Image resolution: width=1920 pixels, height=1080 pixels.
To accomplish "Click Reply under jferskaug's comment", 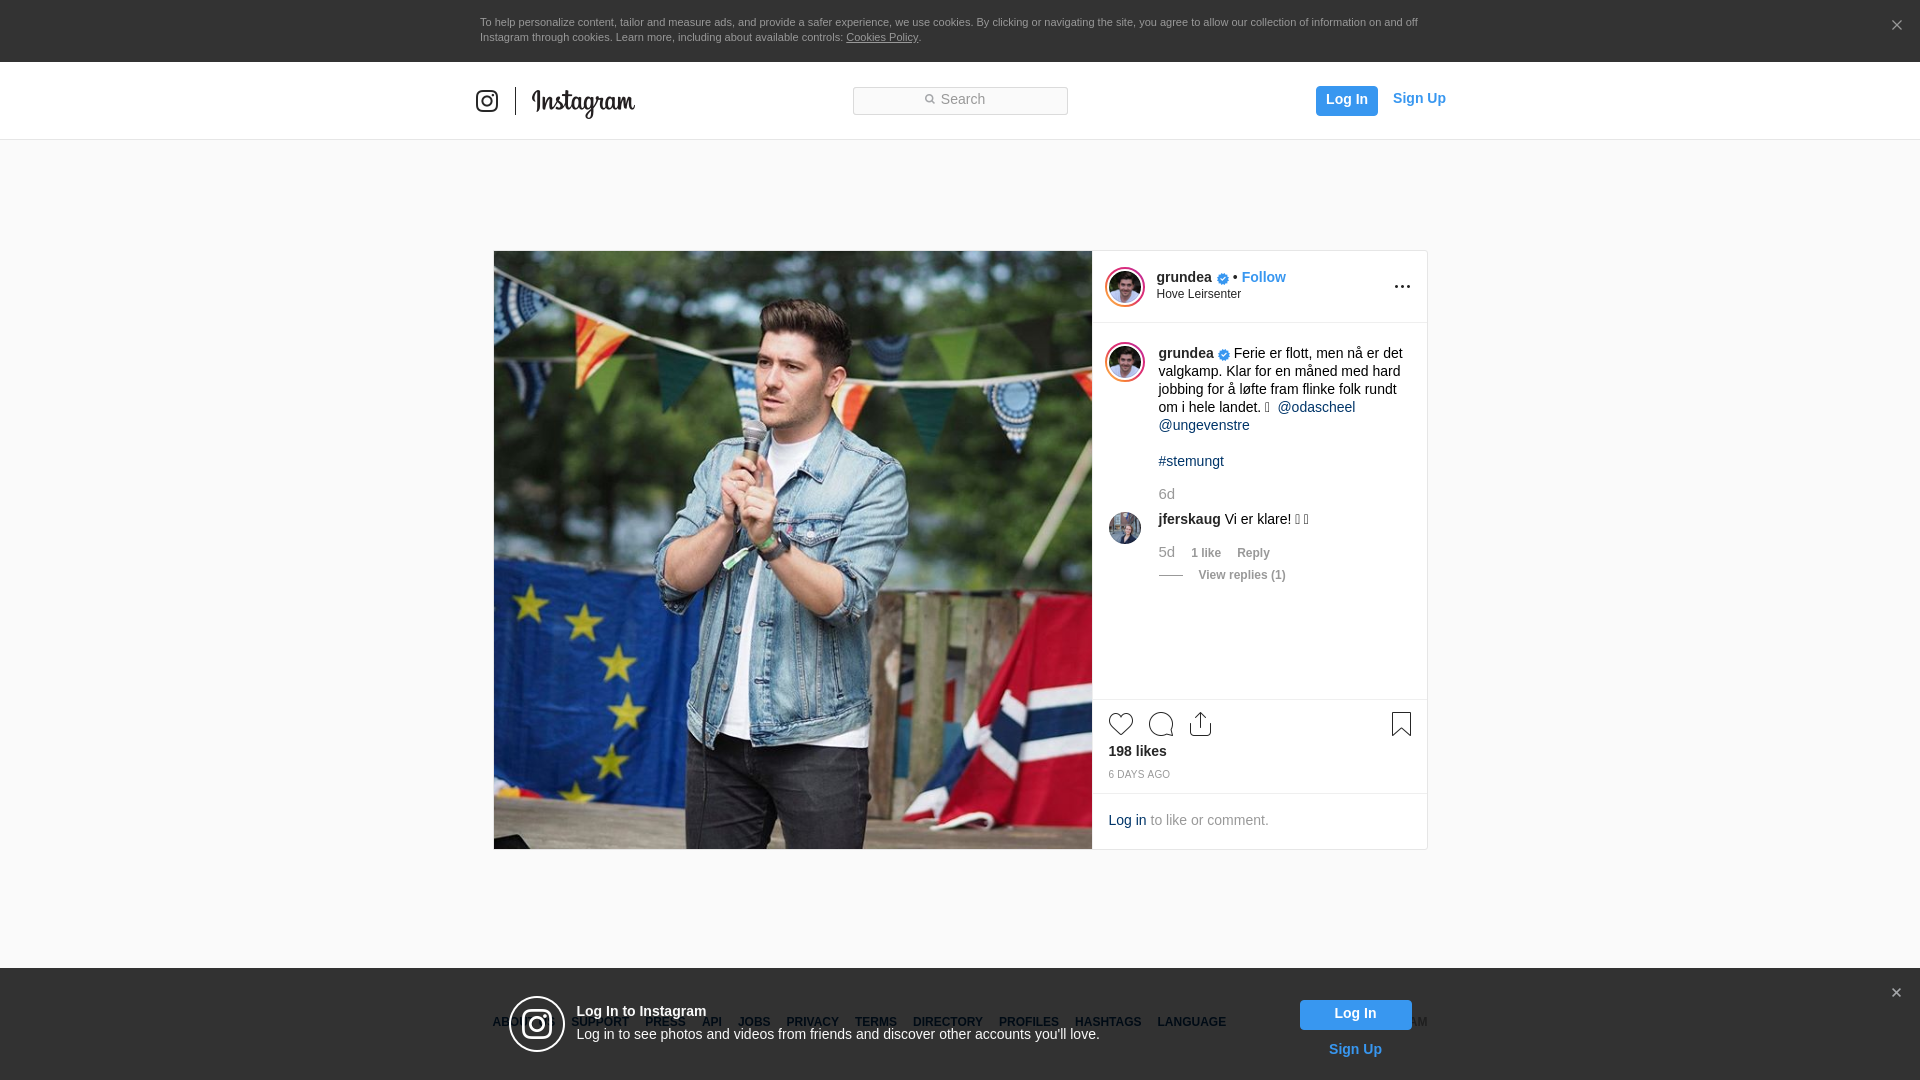I will (1252, 553).
